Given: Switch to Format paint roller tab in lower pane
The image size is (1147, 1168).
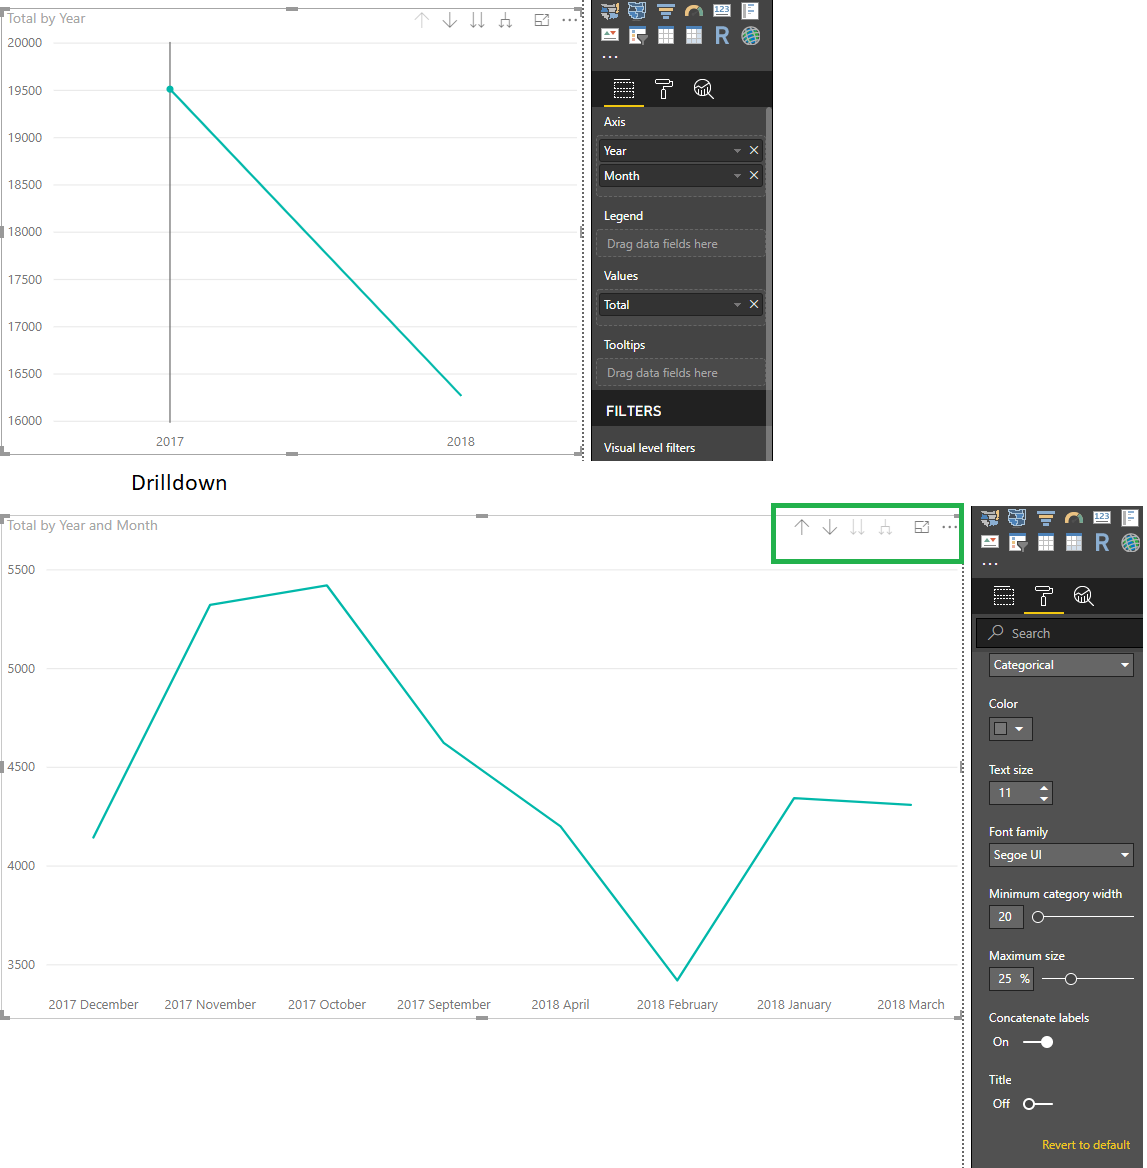Looking at the screenshot, I should (x=1043, y=596).
